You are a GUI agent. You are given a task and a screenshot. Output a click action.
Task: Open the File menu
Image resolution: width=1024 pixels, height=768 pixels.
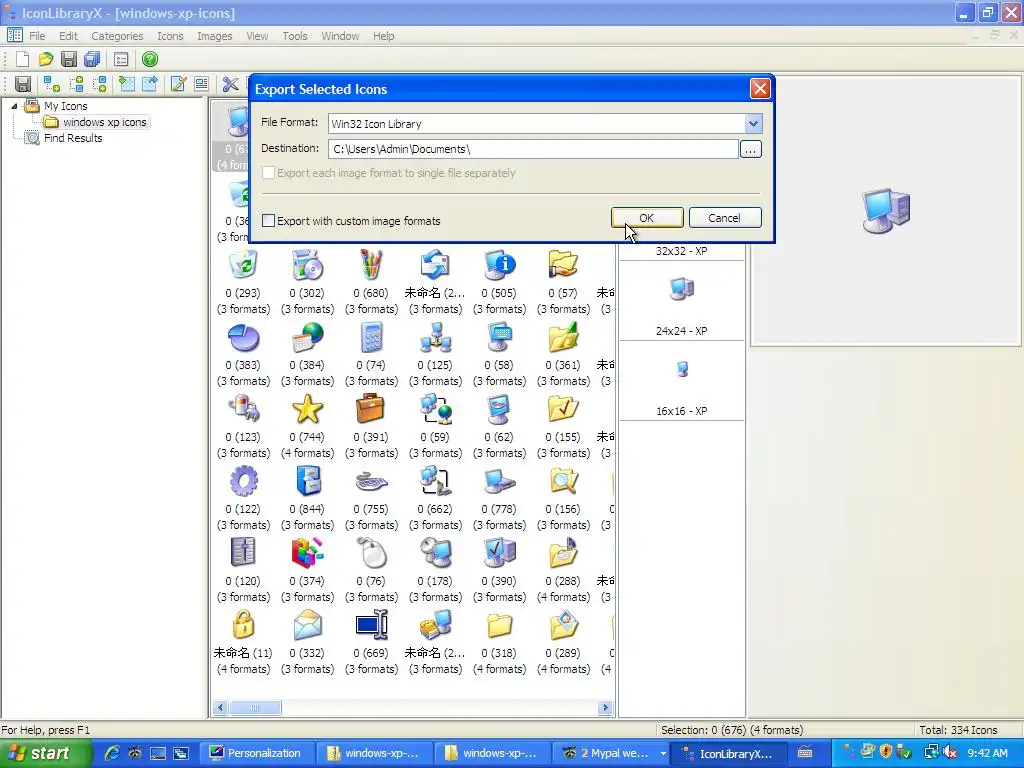[x=37, y=36]
